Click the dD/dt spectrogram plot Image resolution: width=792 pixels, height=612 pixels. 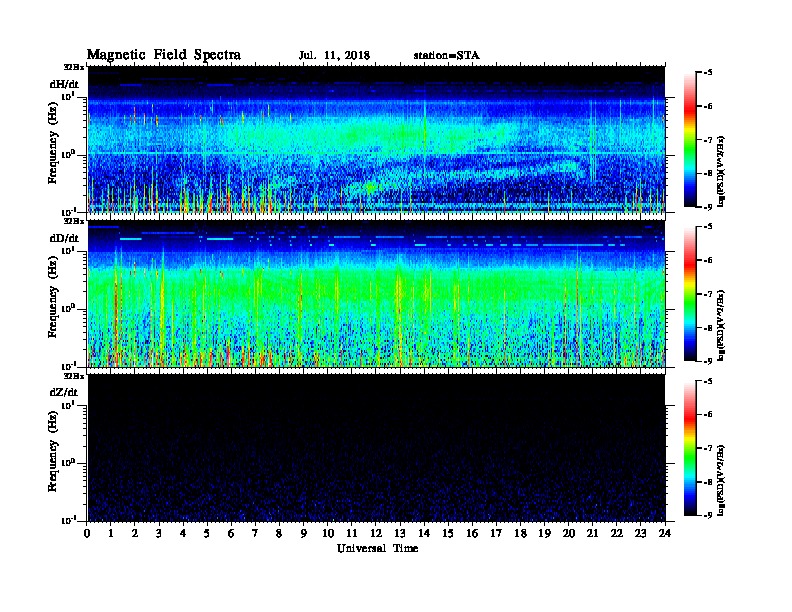(x=376, y=294)
